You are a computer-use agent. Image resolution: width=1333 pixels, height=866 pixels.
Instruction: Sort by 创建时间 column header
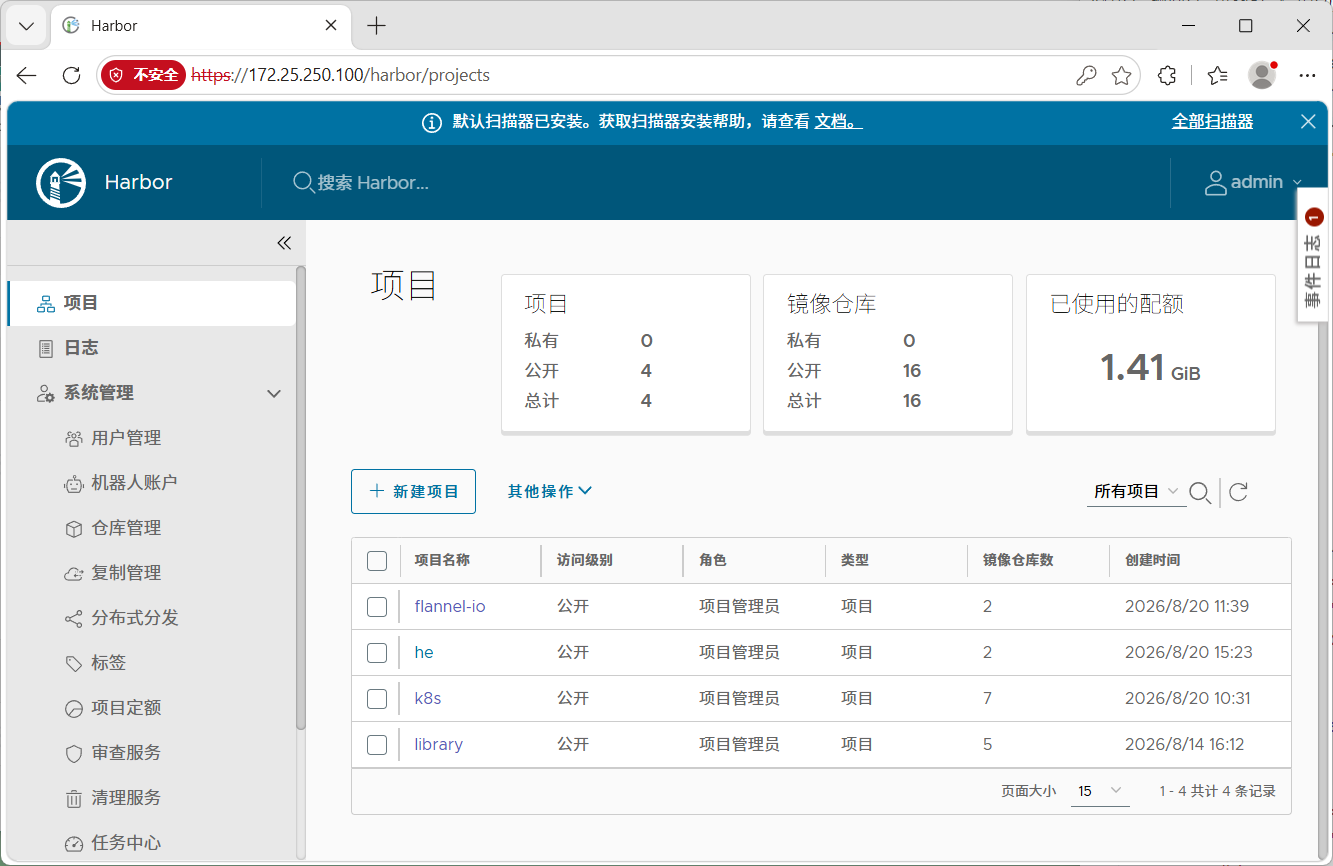point(1152,560)
